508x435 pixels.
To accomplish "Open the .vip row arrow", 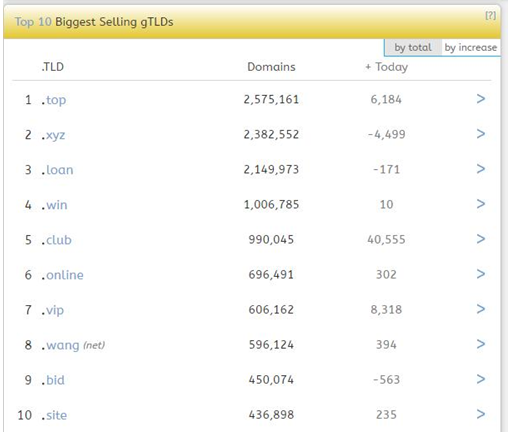I will 480,309.
